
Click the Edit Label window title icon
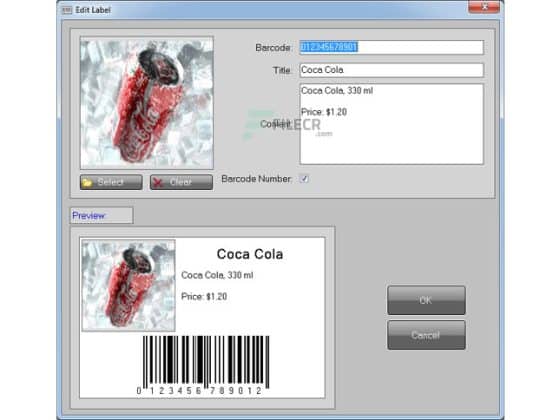(67, 10)
